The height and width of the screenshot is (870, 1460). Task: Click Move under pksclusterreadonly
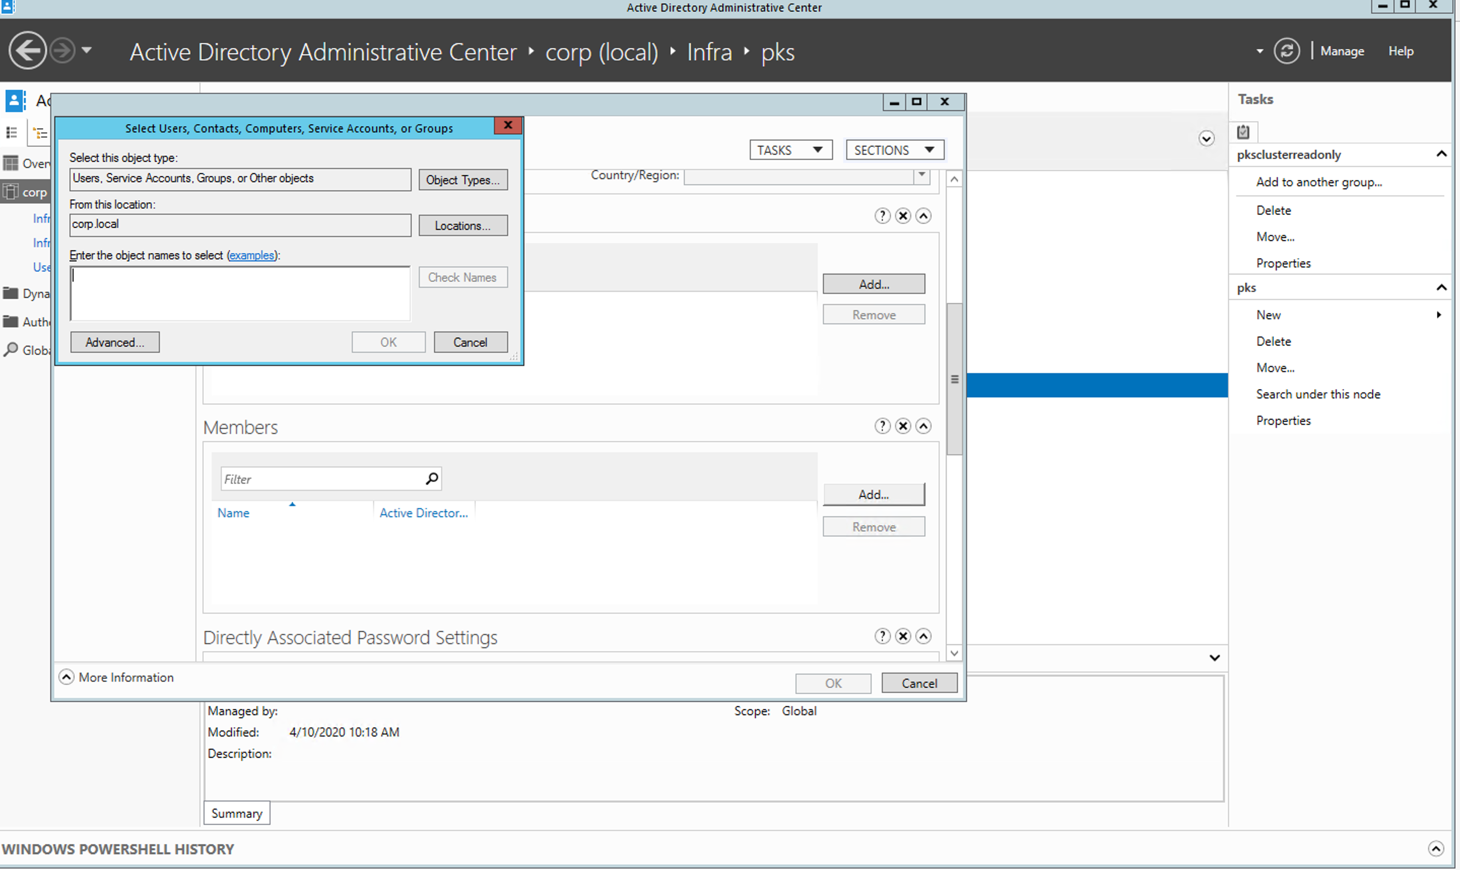pos(1275,237)
